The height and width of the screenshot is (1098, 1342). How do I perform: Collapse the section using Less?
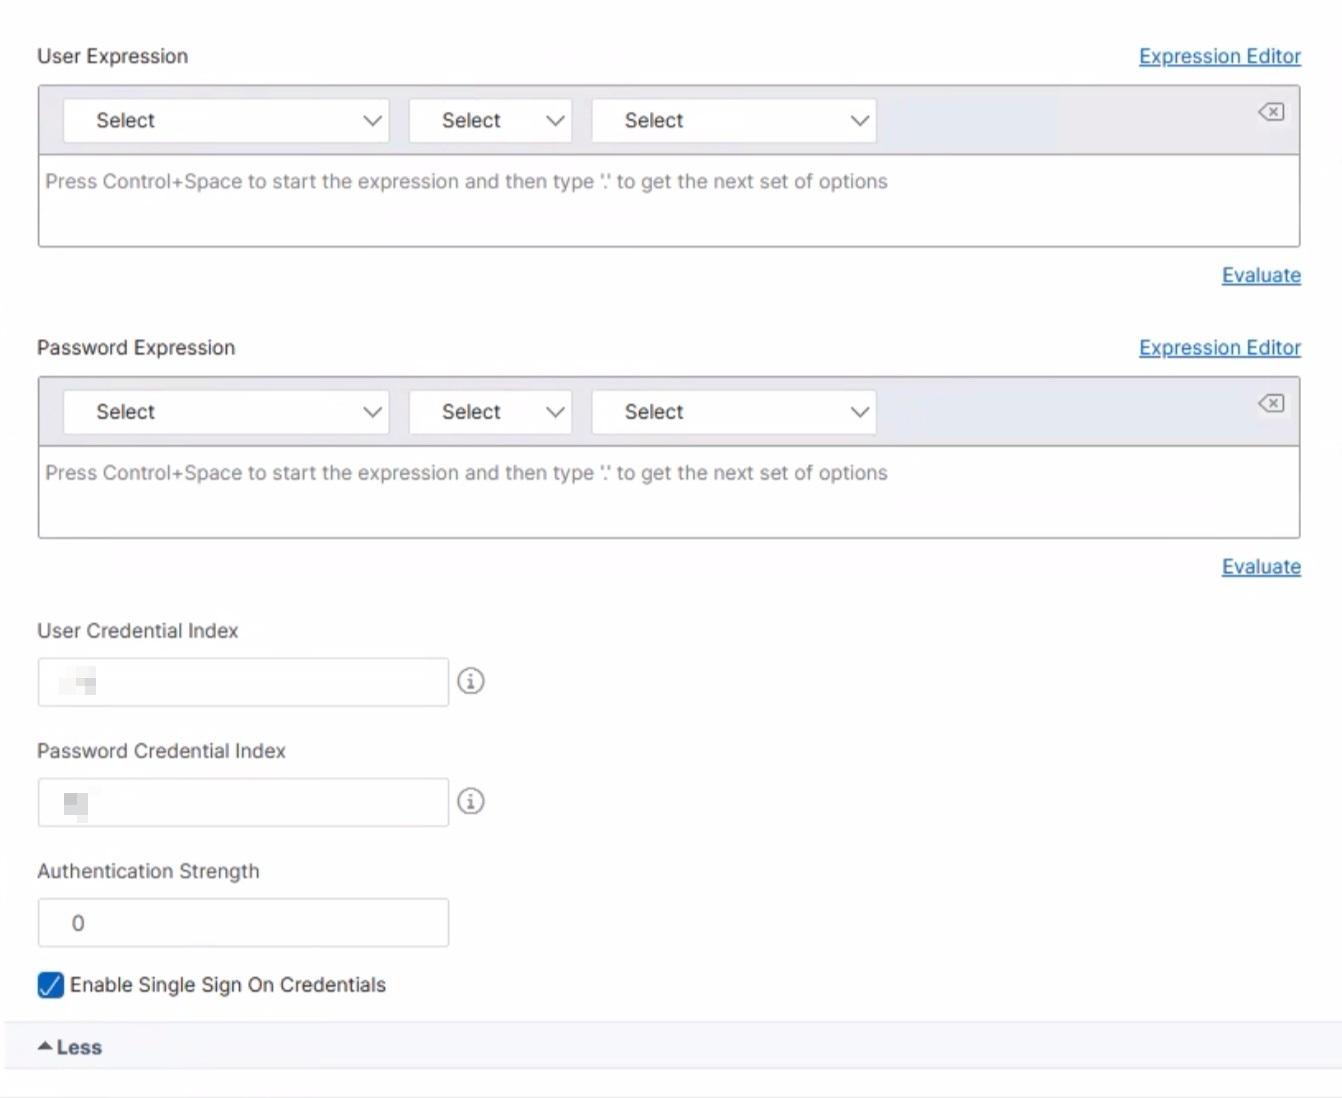tap(70, 1047)
